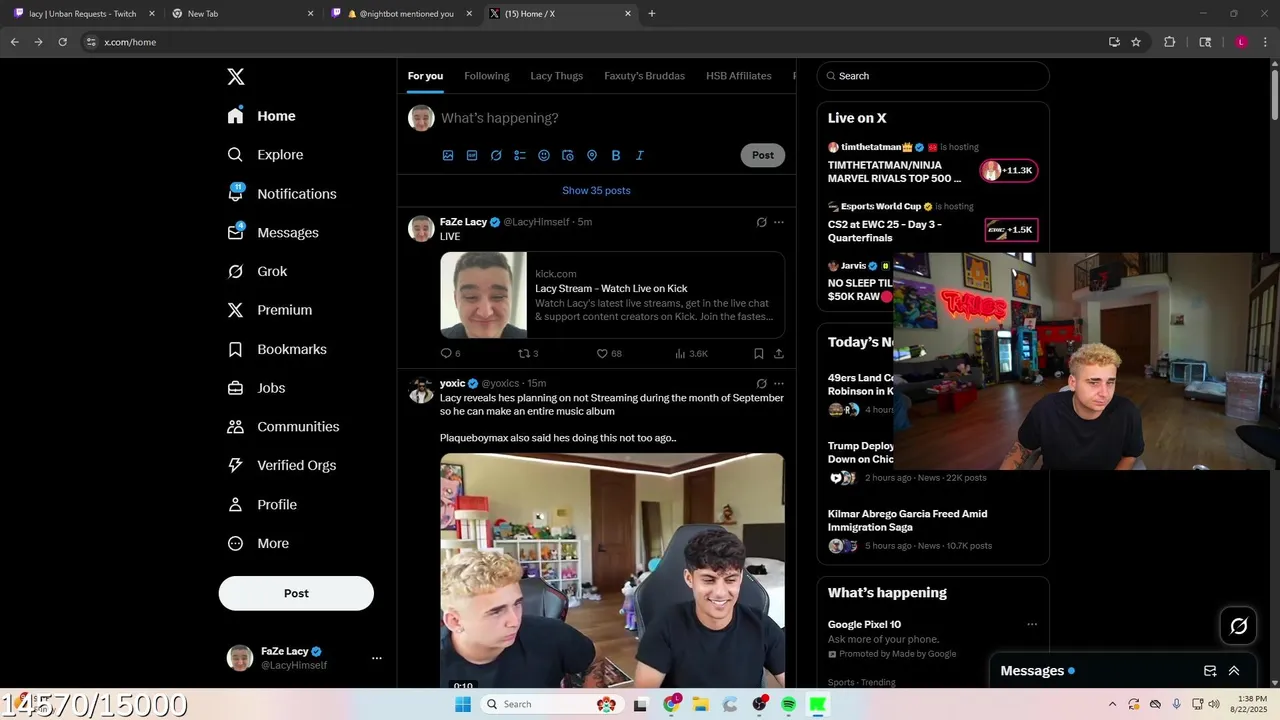Open Kilmar Abrego Garcia news story
Image resolution: width=1280 pixels, height=720 pixels.
(932, 529)
